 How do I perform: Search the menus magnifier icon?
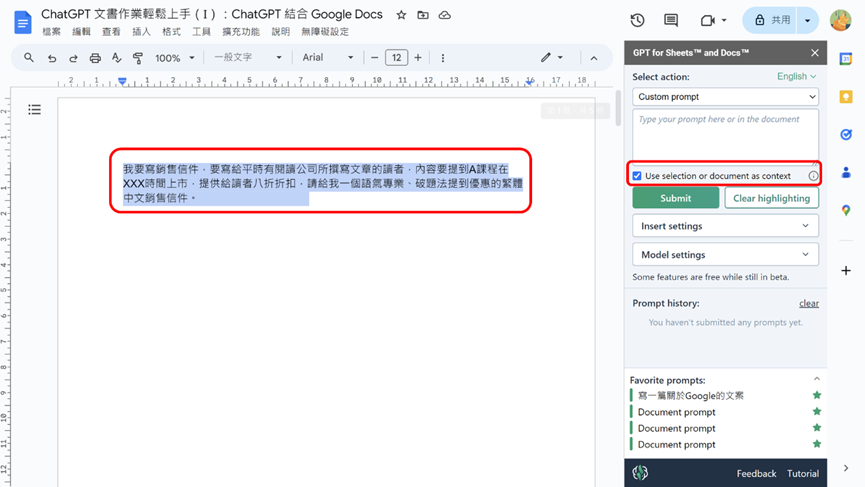click(29, 57)
